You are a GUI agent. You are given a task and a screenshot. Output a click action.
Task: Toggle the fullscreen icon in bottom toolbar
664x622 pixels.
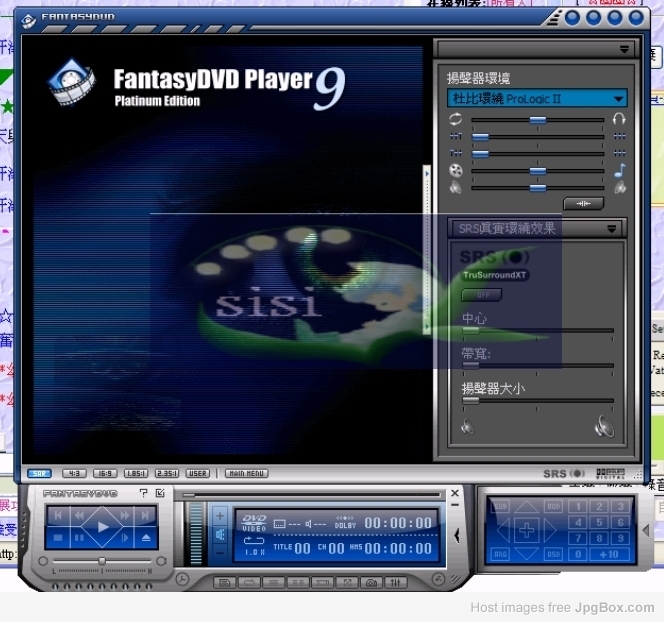pos(347,583)
